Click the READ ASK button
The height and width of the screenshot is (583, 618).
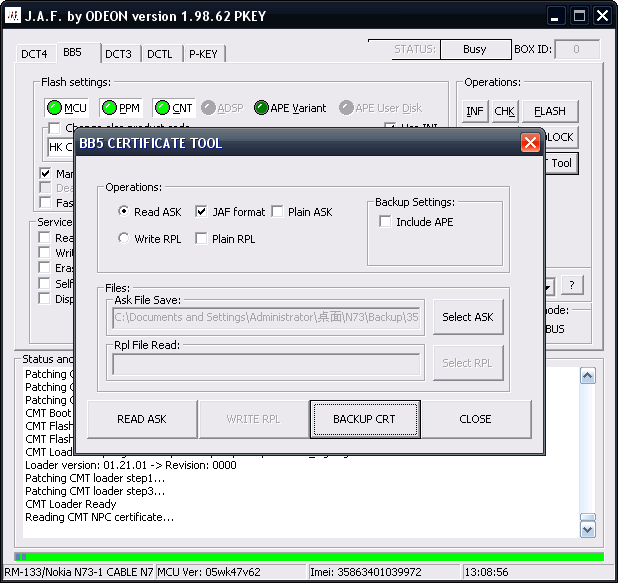tap(142, 419)
